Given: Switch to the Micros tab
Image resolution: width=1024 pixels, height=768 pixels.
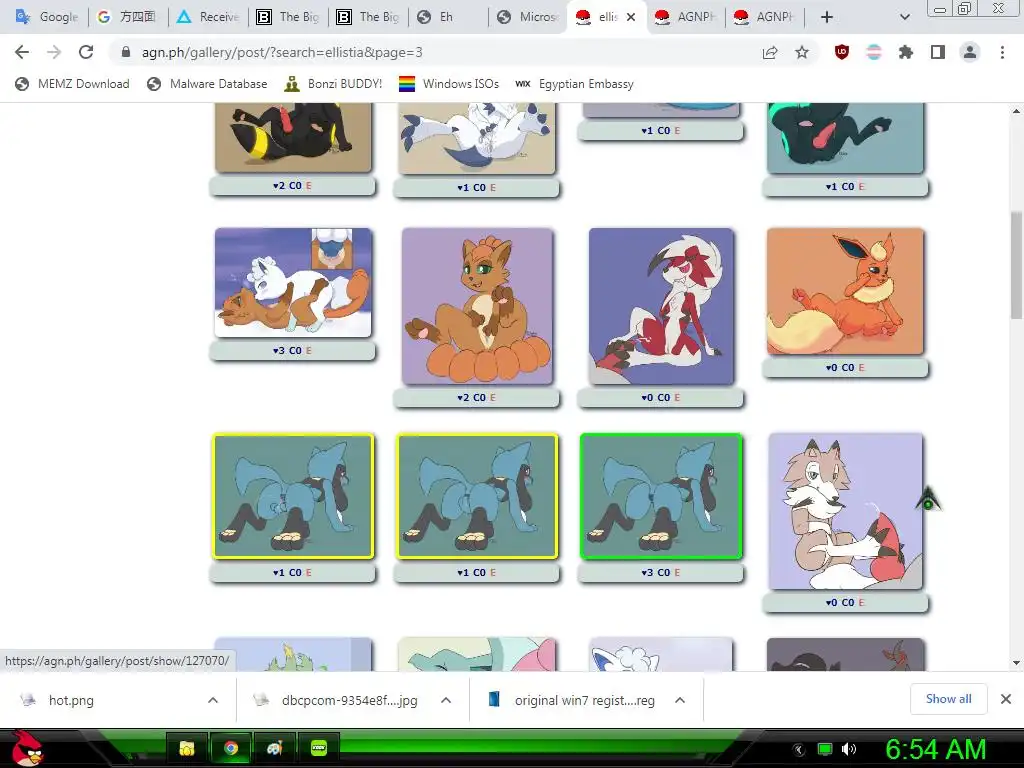Looking at the screenshot, I should (x=528, y=17).
